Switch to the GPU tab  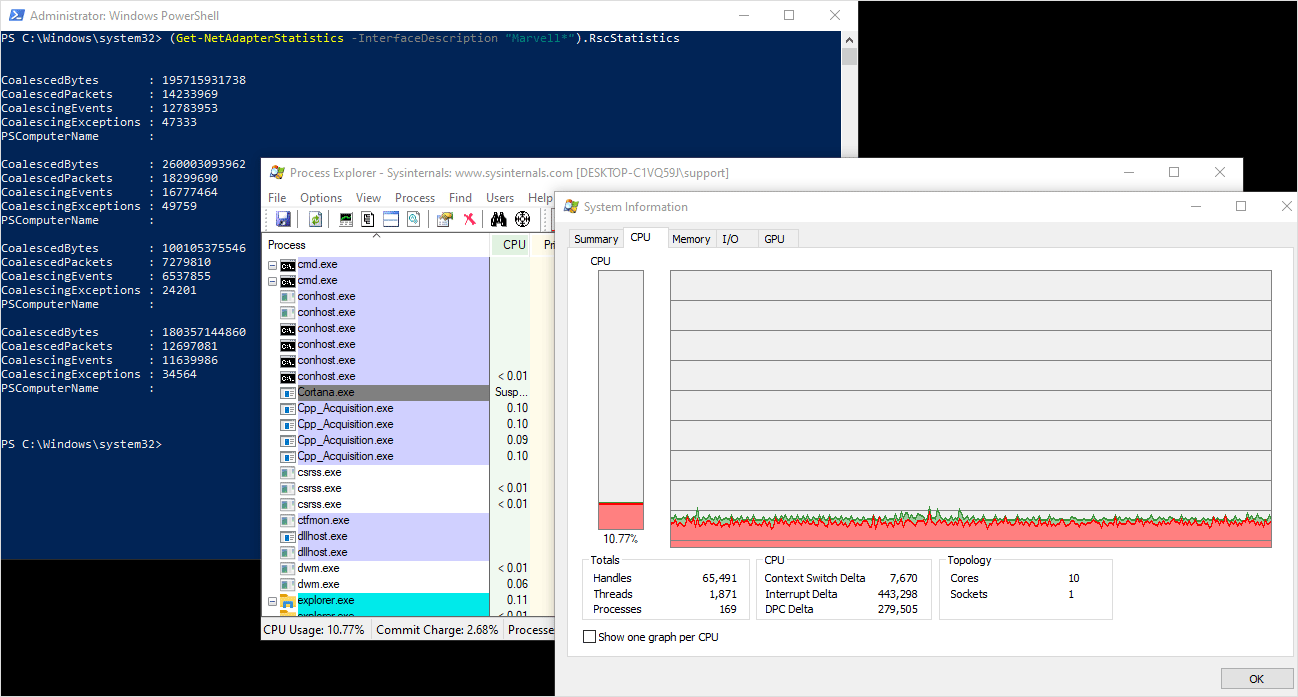click(x=774, y=239)
